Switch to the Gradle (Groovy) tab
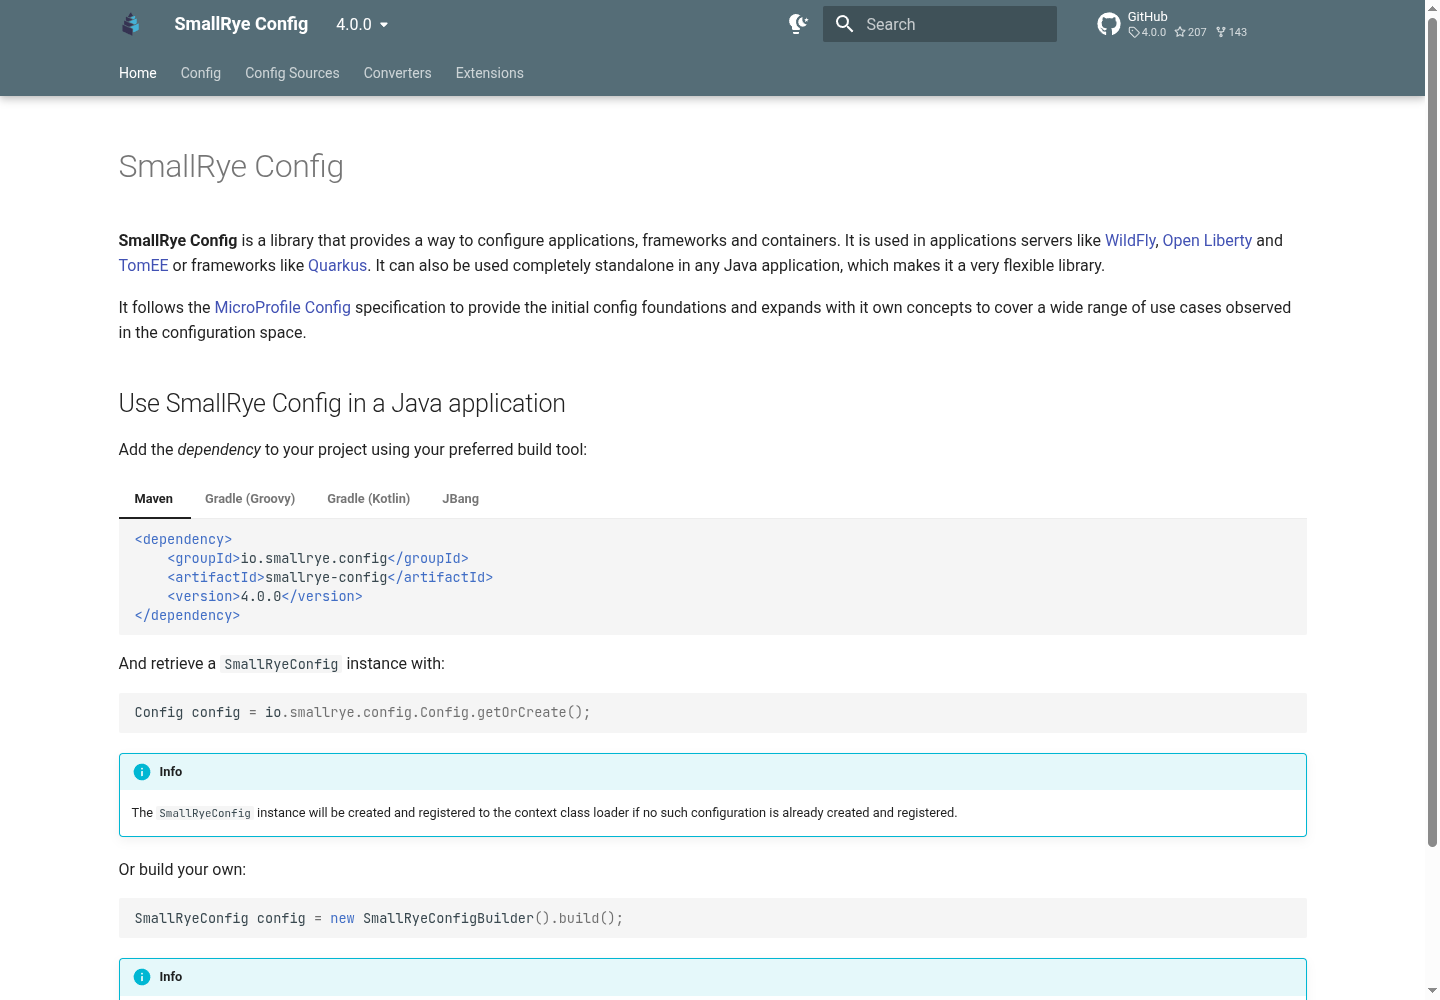This screenshot has width=1440, height=1000. pos(250,499)
